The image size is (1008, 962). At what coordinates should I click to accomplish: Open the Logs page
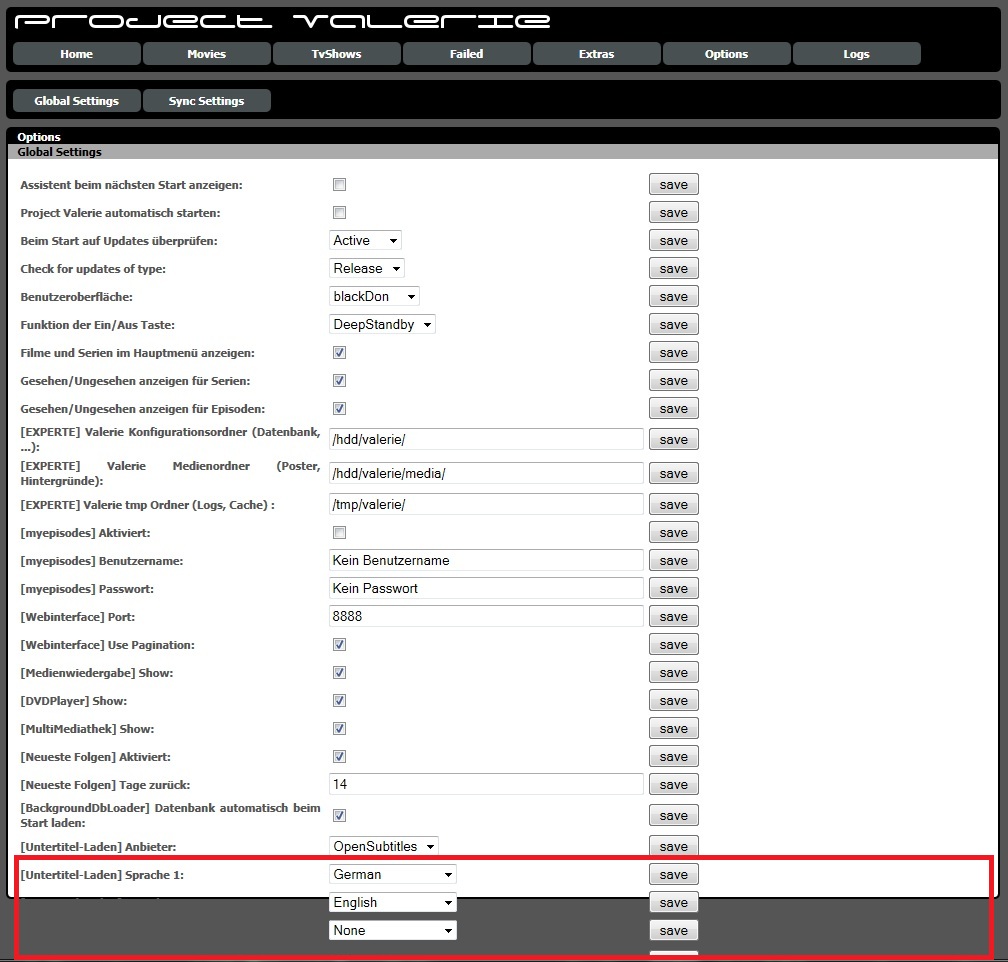tap(856, 54)
